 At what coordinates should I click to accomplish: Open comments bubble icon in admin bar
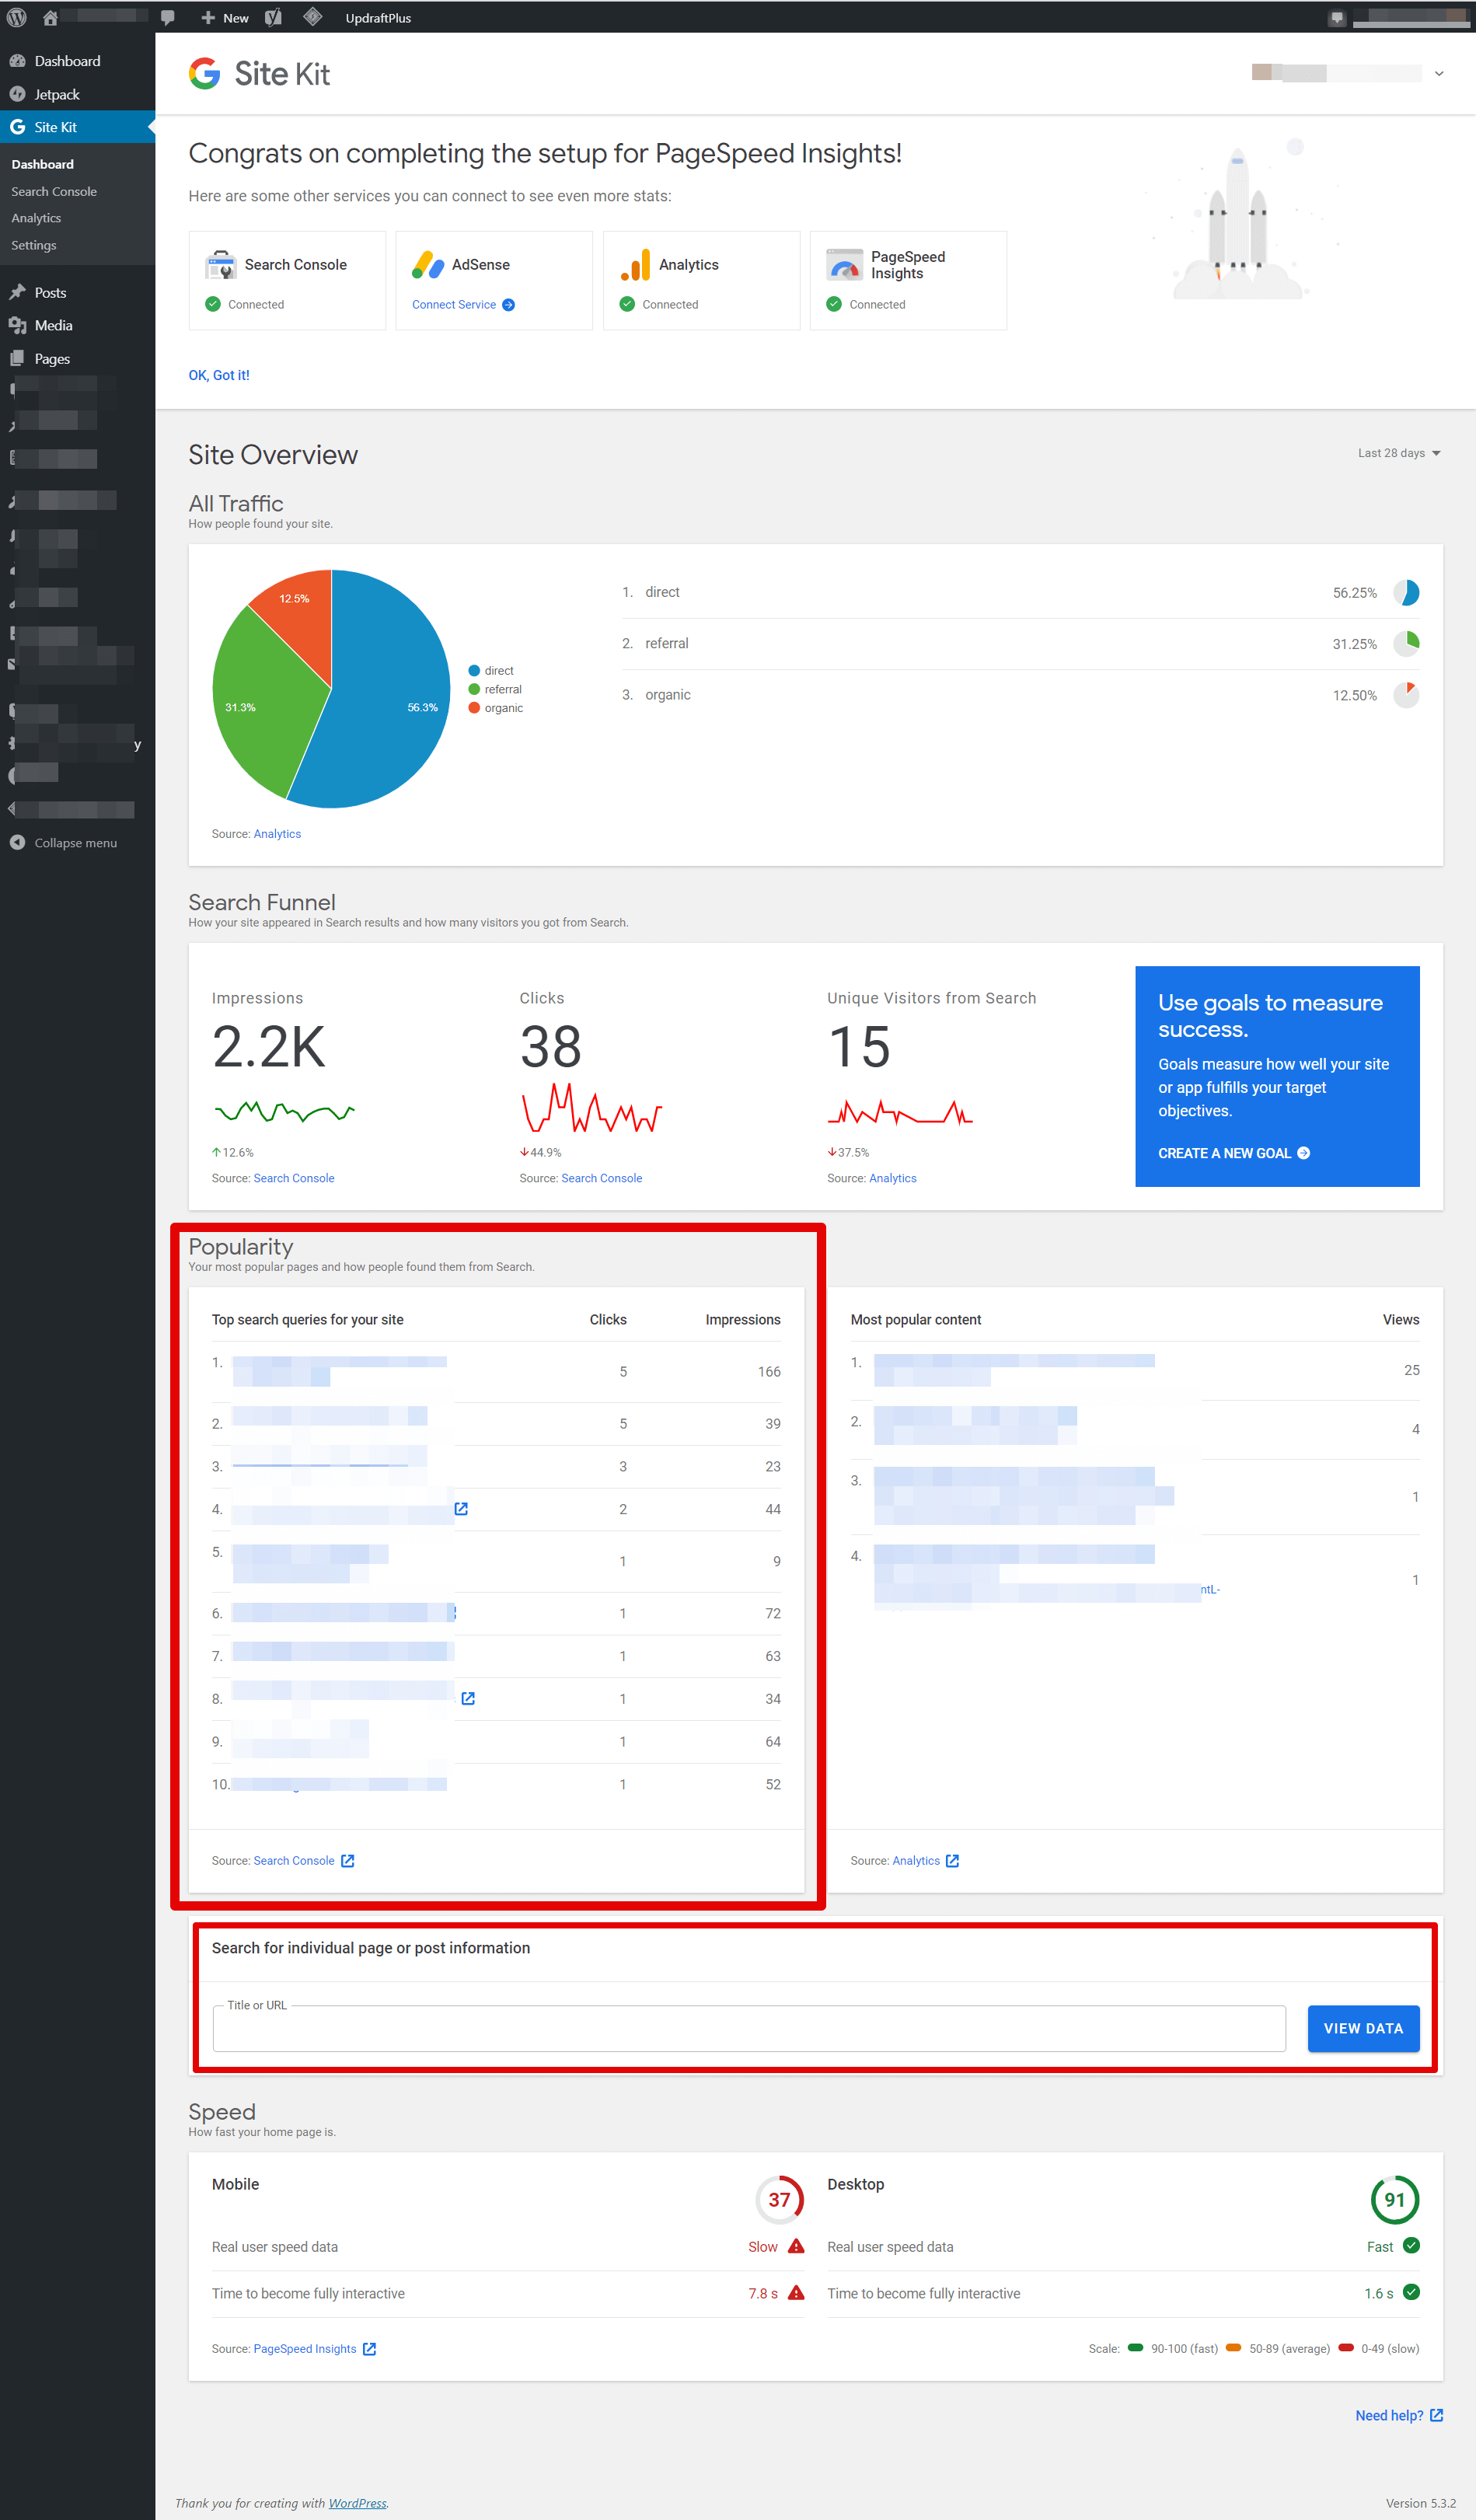click(168, 18)
